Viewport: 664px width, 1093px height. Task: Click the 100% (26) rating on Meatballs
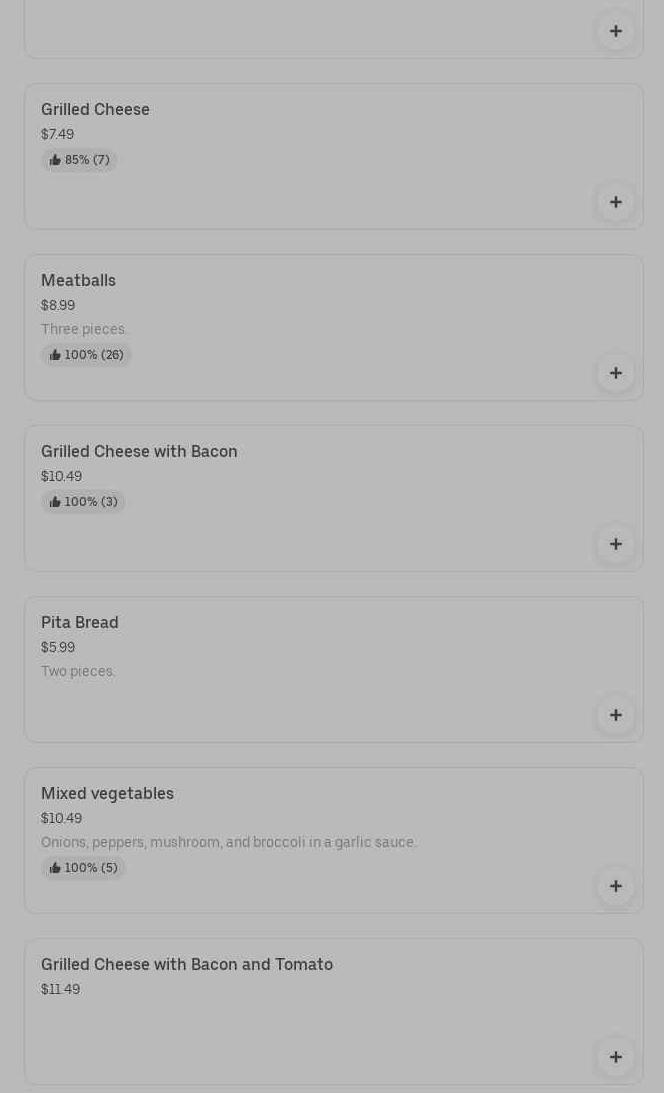[87, 355]
